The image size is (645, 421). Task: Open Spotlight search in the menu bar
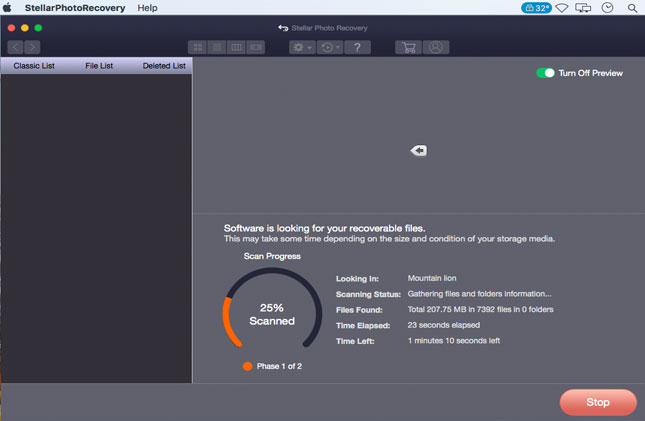tap(632, 8)
